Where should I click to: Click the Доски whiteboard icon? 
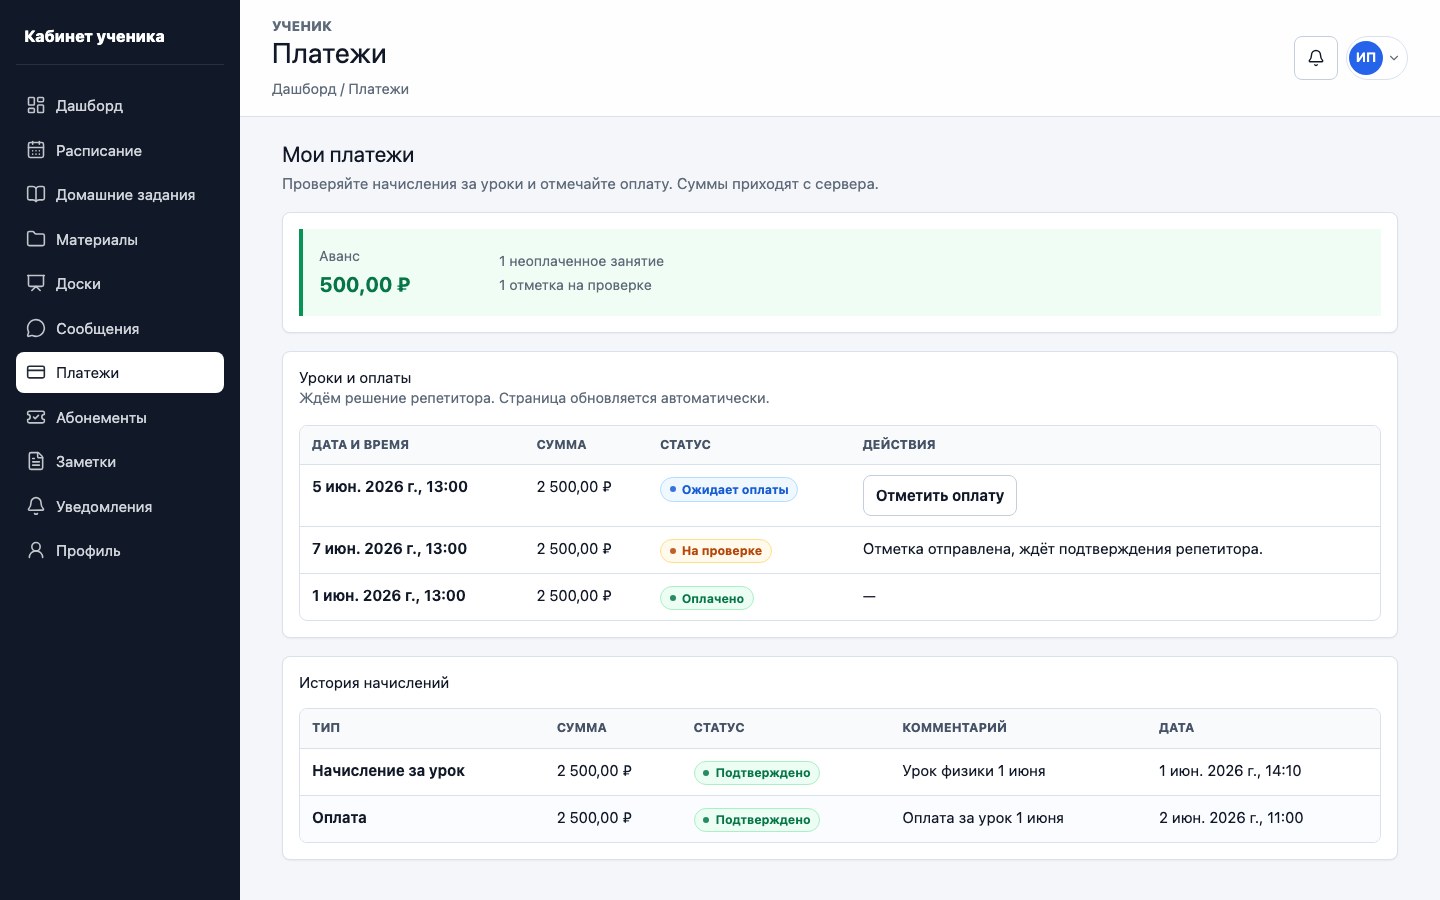(x=36, y=283)
